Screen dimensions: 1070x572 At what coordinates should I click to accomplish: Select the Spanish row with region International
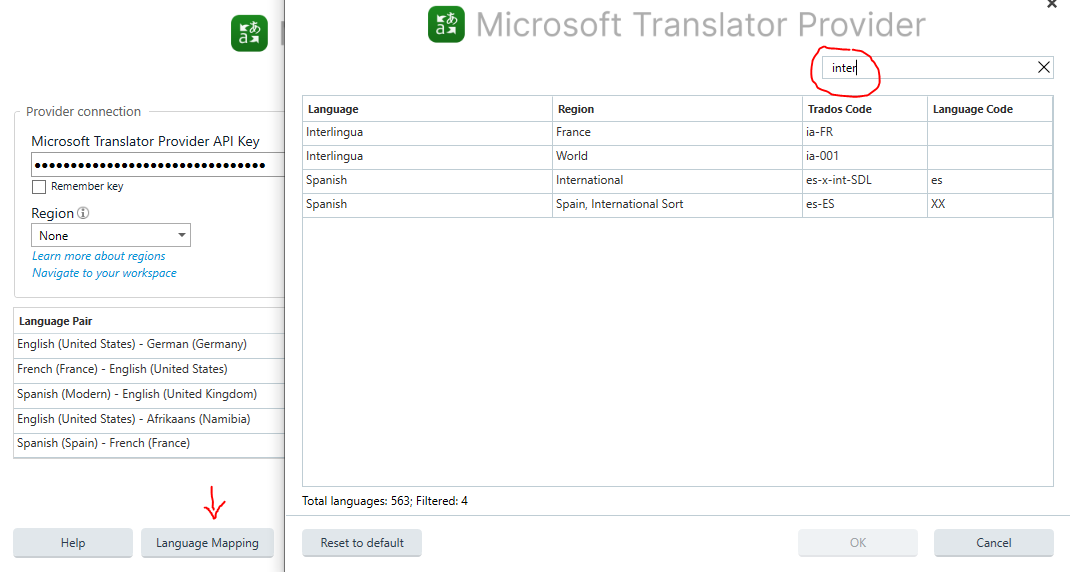[x=678, y=180]
